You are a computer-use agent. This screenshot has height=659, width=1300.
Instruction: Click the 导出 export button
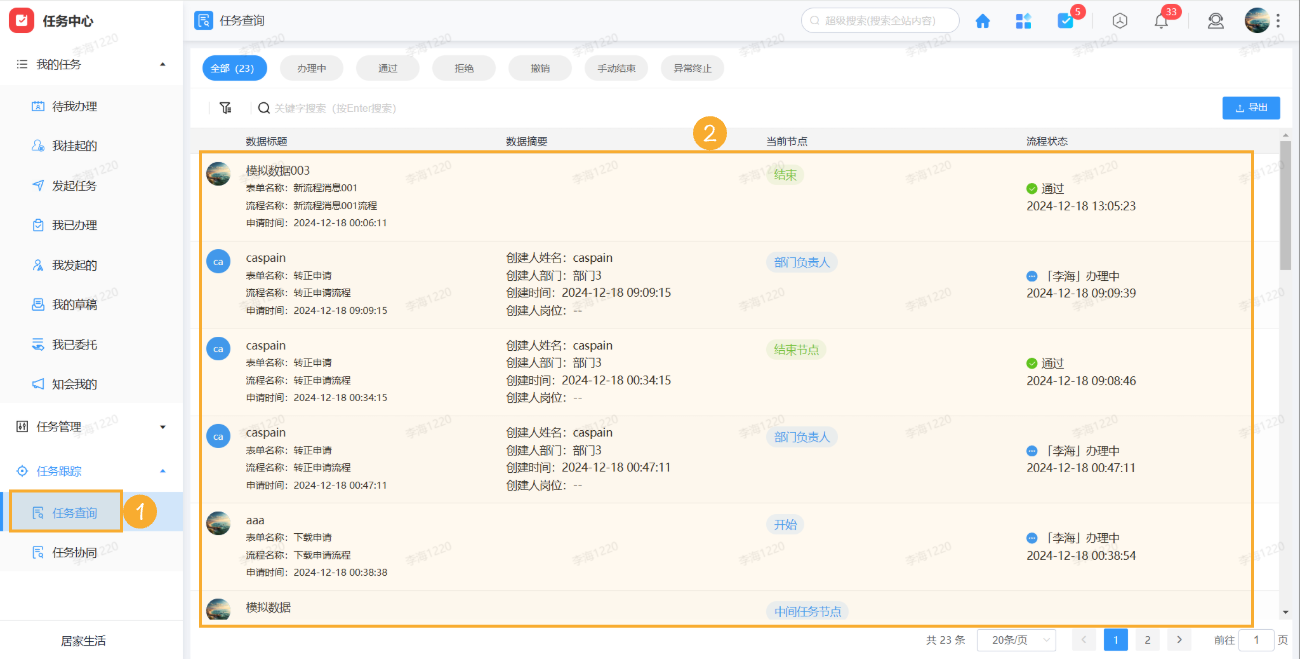tap(1251, 107)
